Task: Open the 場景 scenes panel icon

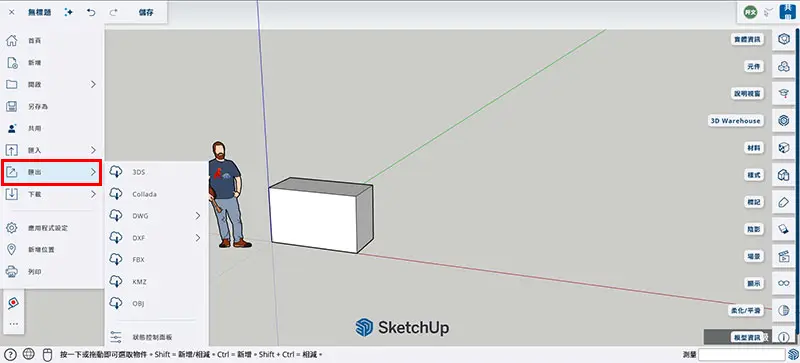Action: pyautogui.click(x=784, y=256)
